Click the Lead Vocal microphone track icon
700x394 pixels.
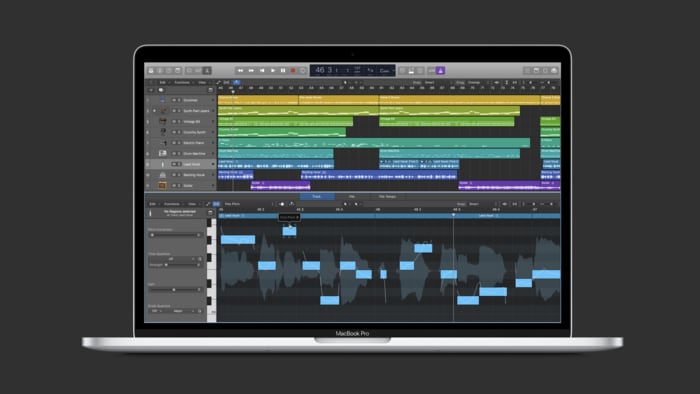tap(163, 164)
